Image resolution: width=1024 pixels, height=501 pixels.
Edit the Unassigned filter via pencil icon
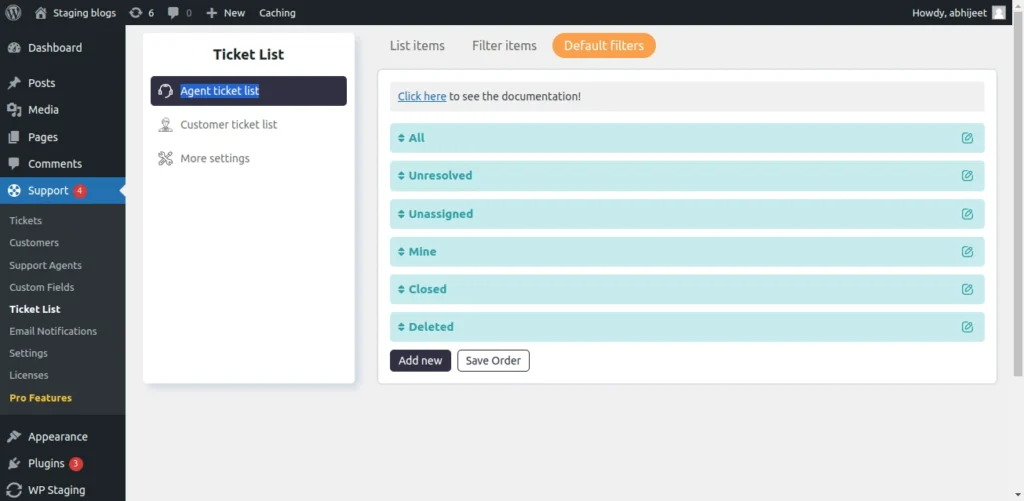pyautogui.click(x=967, y=214)
